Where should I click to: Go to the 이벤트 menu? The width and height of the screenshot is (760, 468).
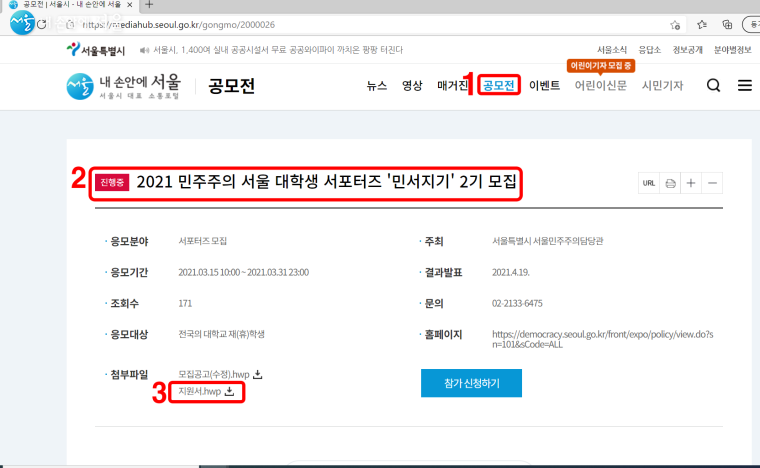[544, 86]
